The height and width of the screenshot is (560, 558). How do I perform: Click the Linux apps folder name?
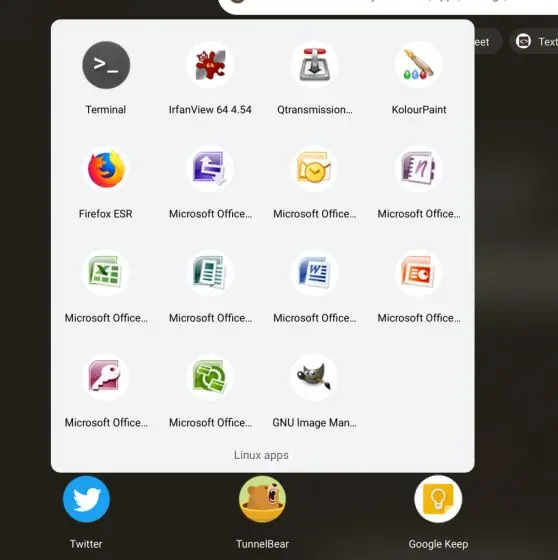pyautogui.click(x=261, y=455)
